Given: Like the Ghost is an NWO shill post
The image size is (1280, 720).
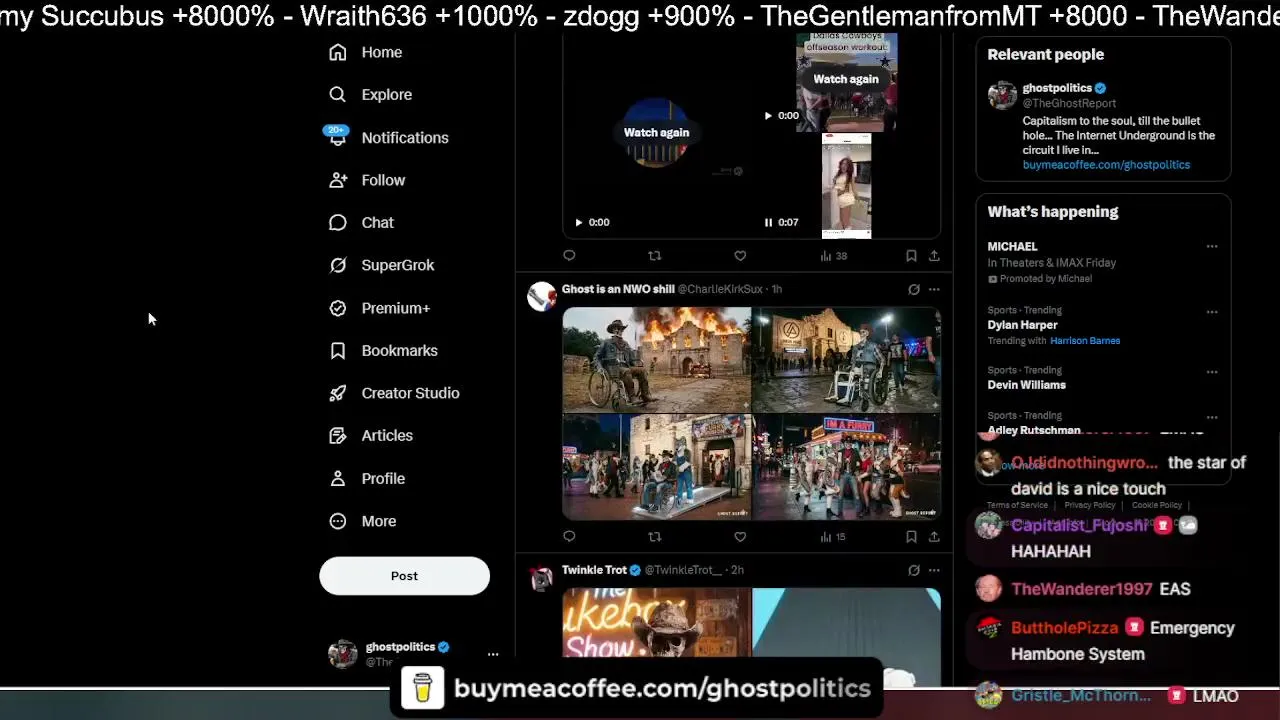Looking at the screenshot, I should pos(740,537).
